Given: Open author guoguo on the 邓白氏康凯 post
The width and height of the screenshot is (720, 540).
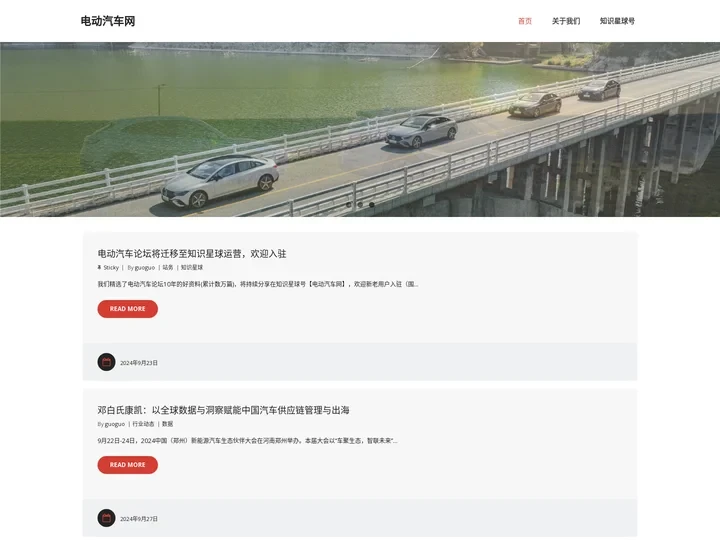Looking at the screenshot, I should pyautogui.click(x=115, y=424).
